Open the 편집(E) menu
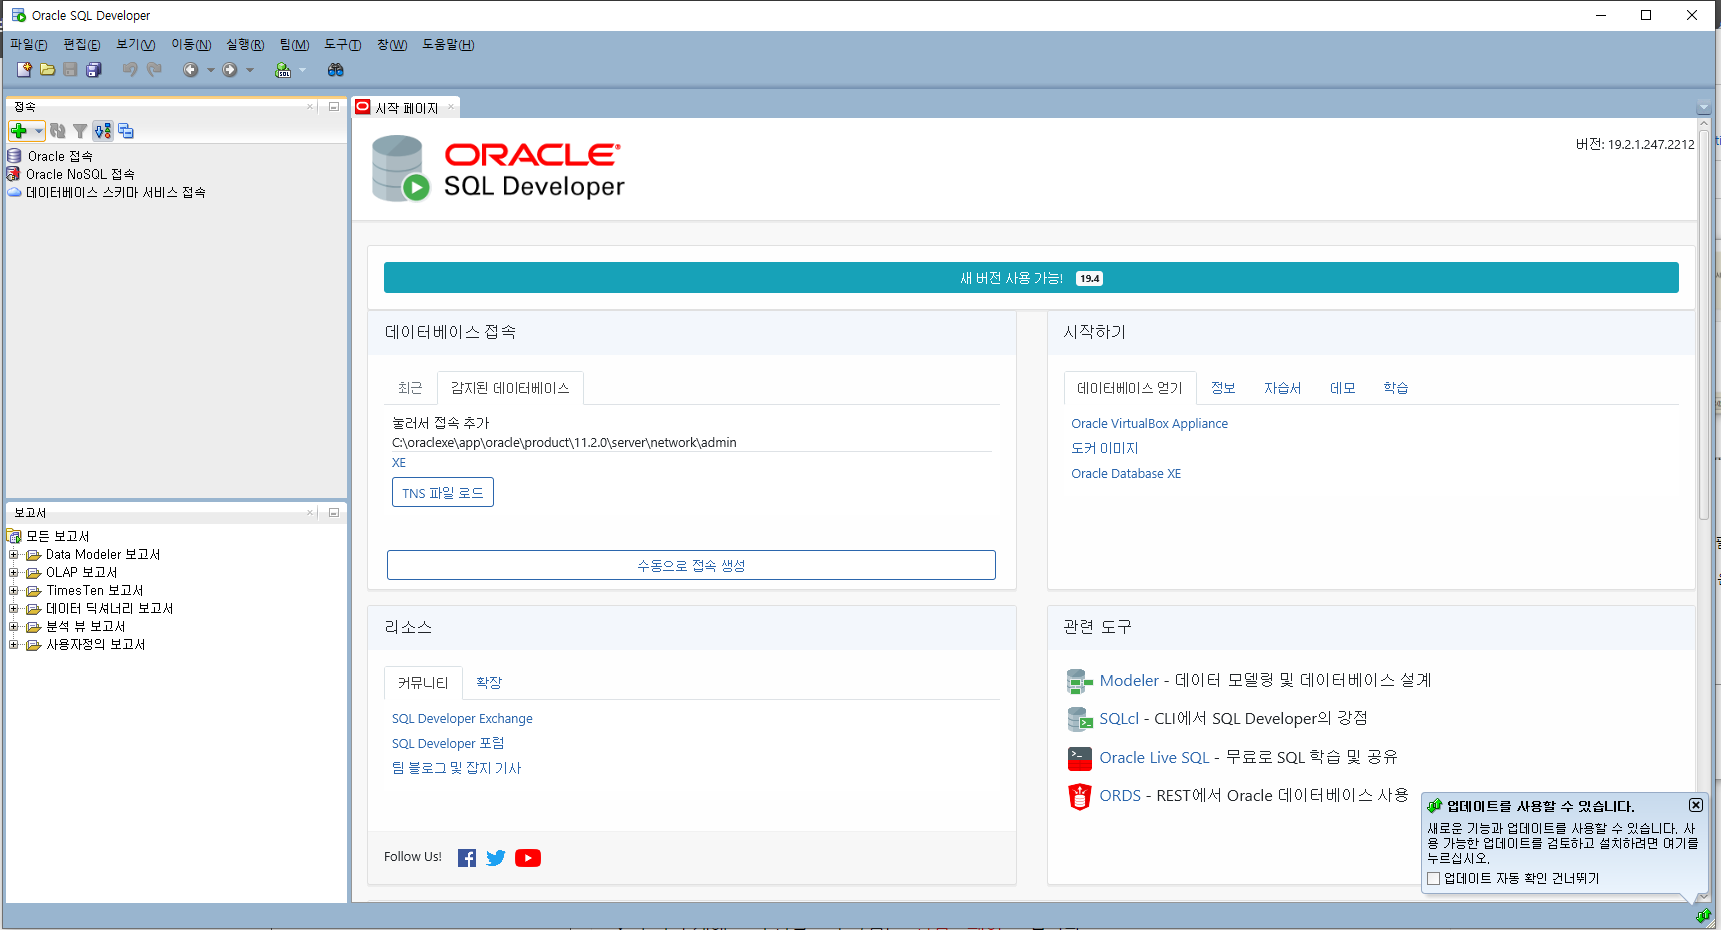Screen dimensions: 1721x930 point(82,45)
